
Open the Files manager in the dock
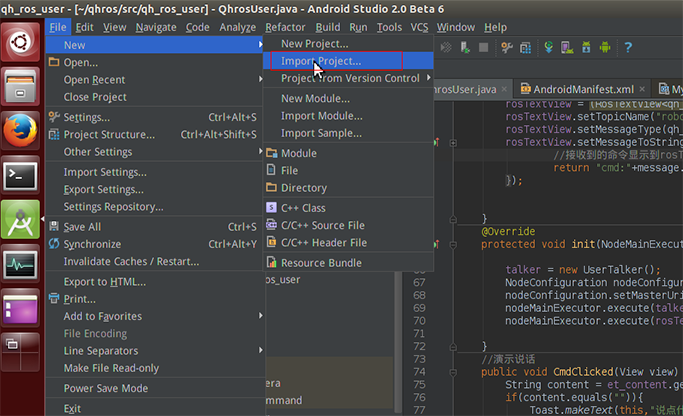tap(20, 86)
